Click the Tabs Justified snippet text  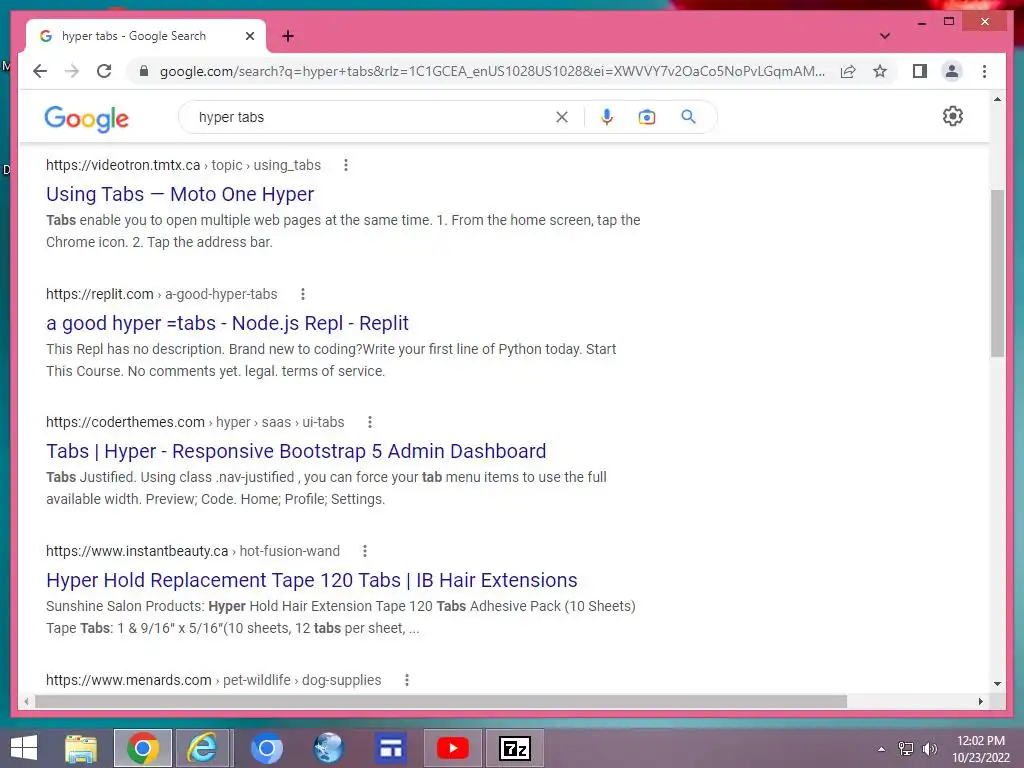tap(327, 488)
